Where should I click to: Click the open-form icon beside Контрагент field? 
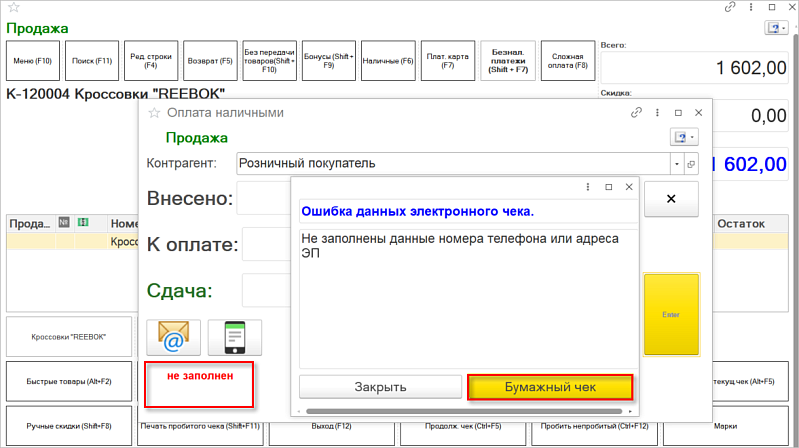click(690, 163)
